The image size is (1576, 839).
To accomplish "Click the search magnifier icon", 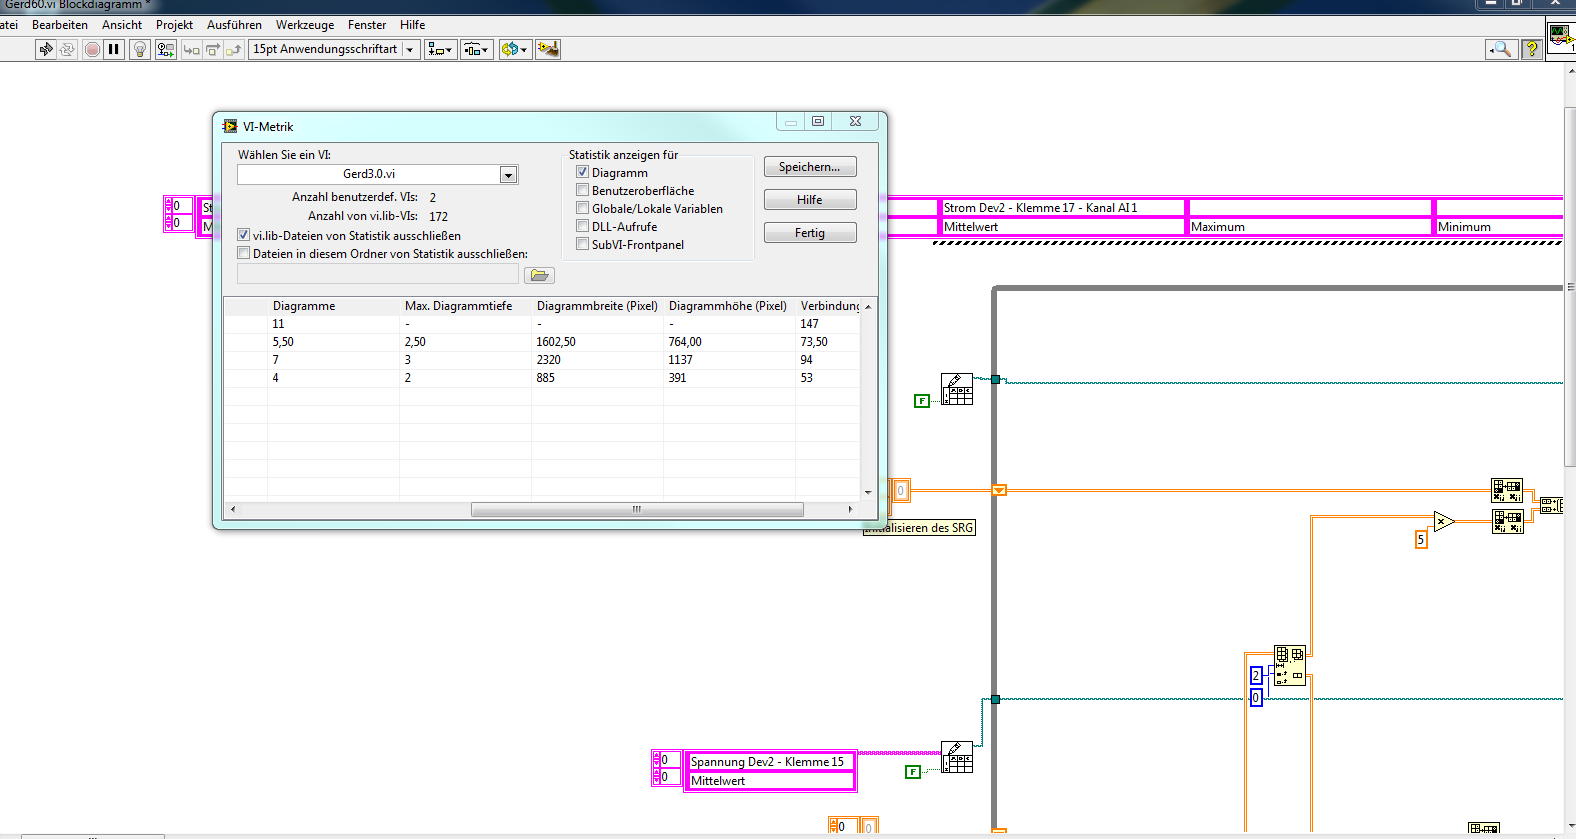I will coord(1500,49).
